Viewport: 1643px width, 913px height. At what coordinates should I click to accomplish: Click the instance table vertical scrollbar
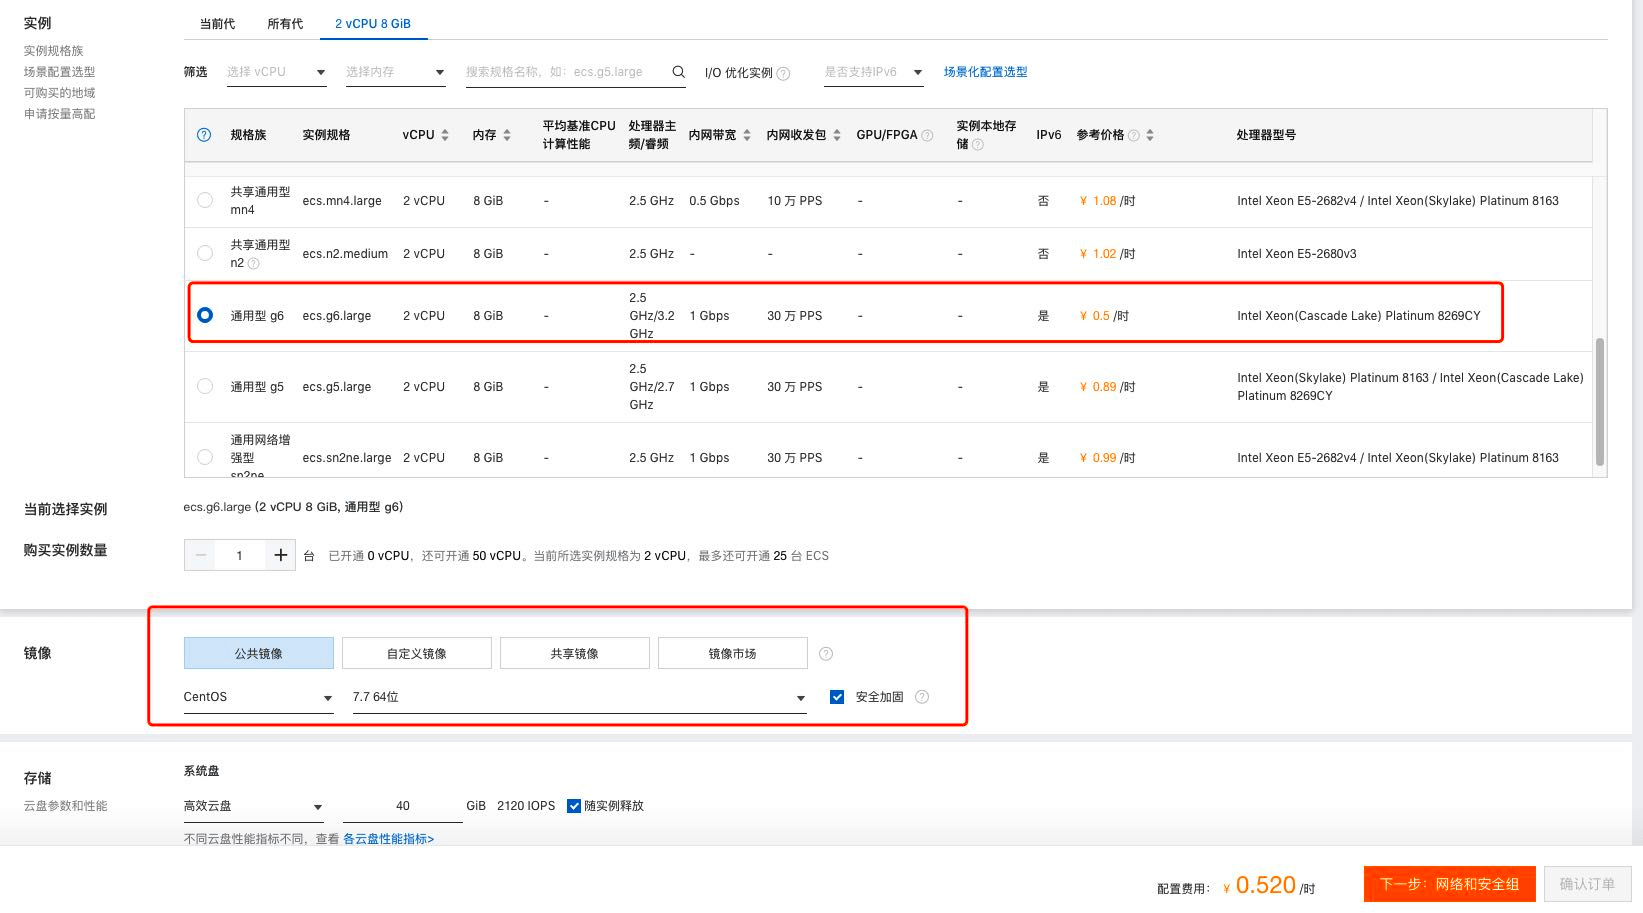pos(1600,401)
